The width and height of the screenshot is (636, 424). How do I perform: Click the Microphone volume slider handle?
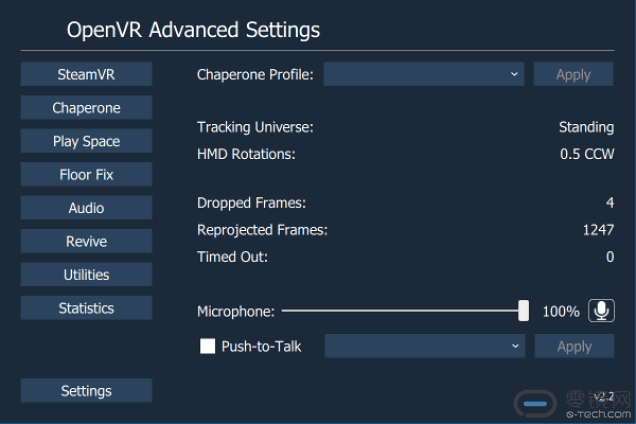(523, 311)
